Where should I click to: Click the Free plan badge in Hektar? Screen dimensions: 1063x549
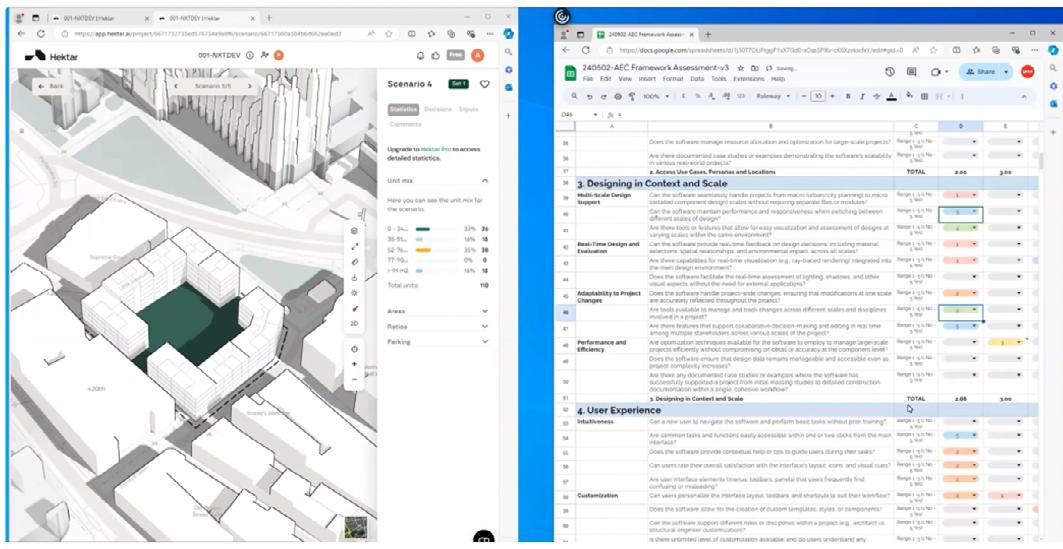[x=456, y=56]
